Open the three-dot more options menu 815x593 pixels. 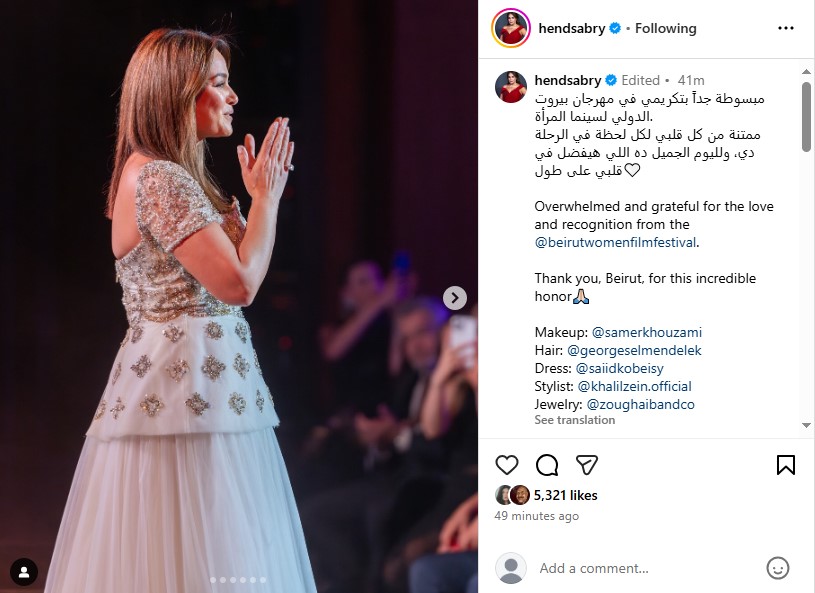click(785, 28)
